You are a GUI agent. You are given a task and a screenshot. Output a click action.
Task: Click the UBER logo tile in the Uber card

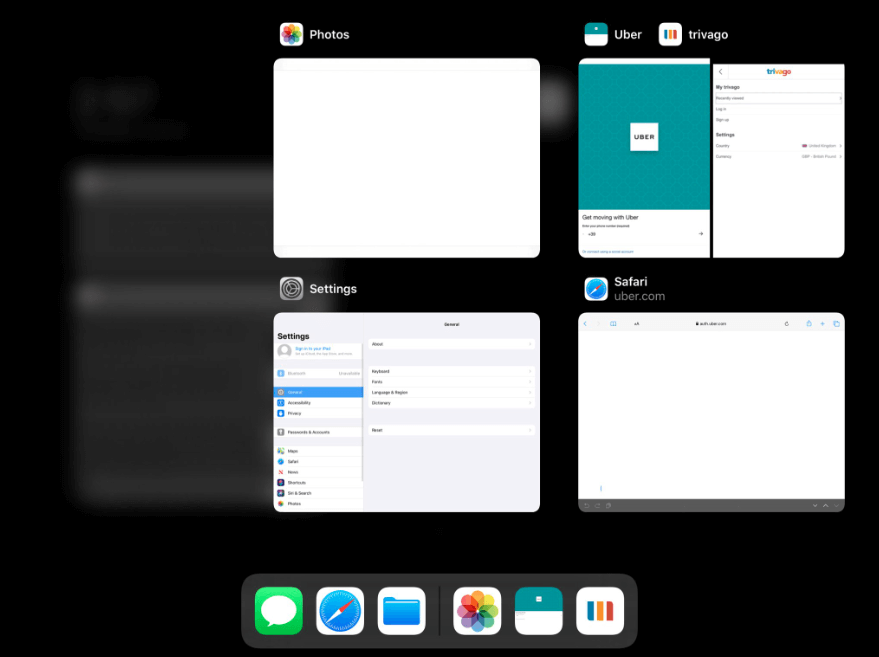(644, 137)
